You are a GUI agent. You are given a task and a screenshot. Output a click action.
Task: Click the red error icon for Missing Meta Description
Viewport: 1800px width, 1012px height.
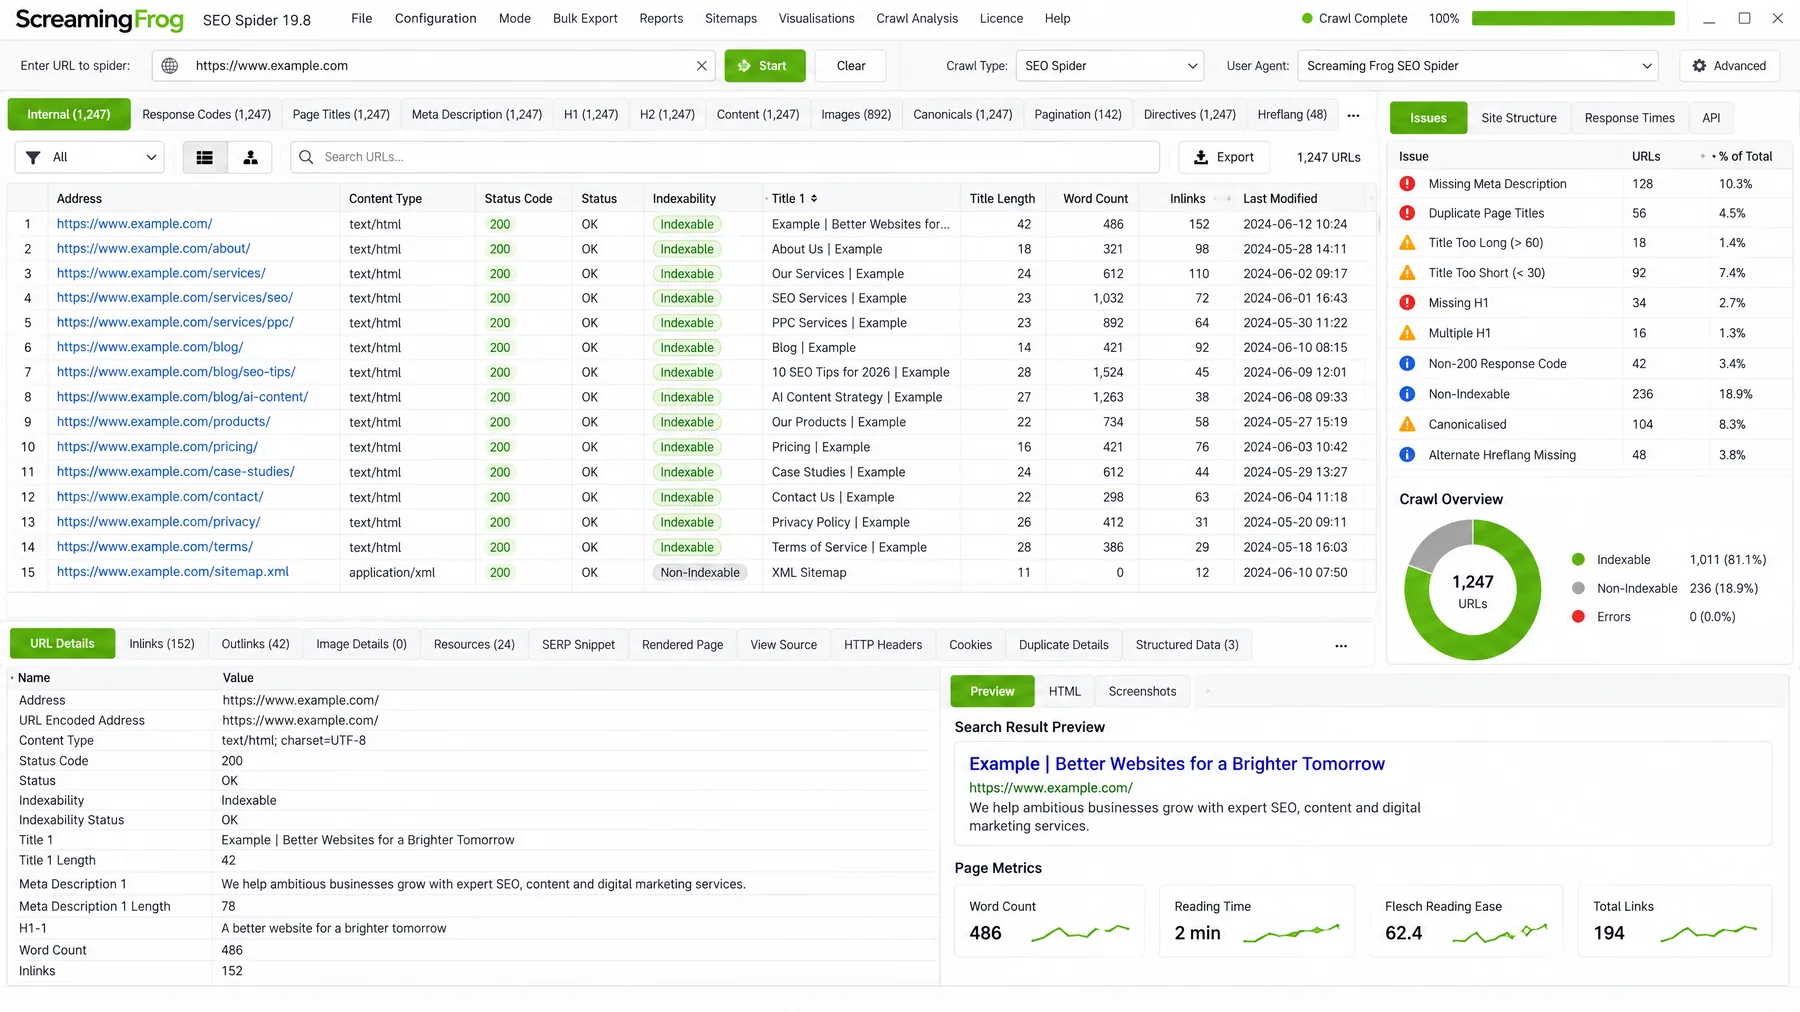1407,184
